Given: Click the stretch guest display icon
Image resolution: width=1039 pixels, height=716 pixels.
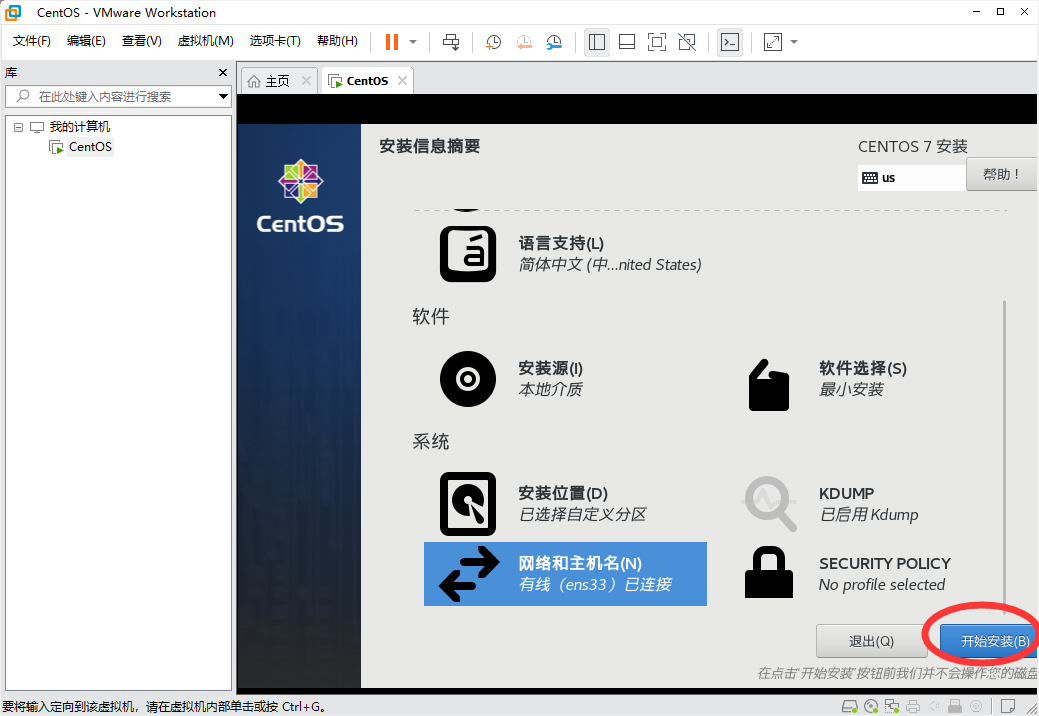Looking at the screenshot, I should pos(773,42).
